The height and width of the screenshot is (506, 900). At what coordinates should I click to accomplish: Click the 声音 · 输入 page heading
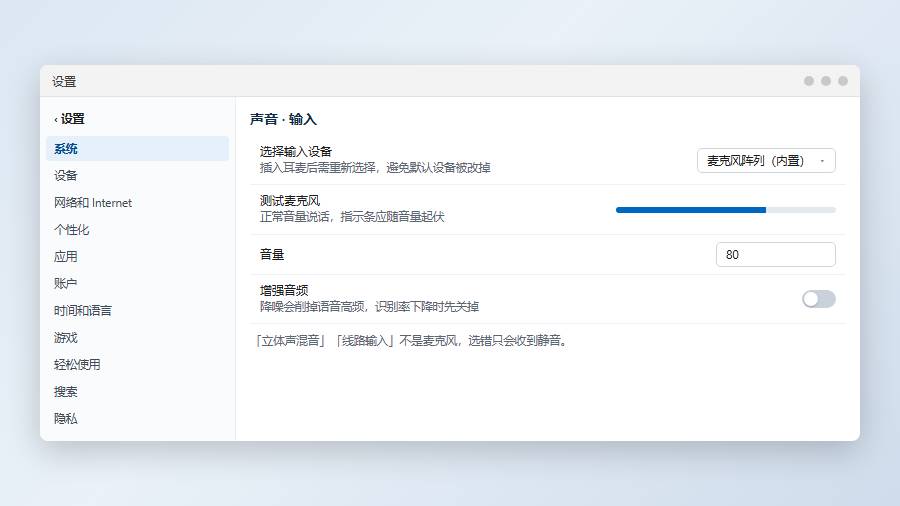click(284, 119)
